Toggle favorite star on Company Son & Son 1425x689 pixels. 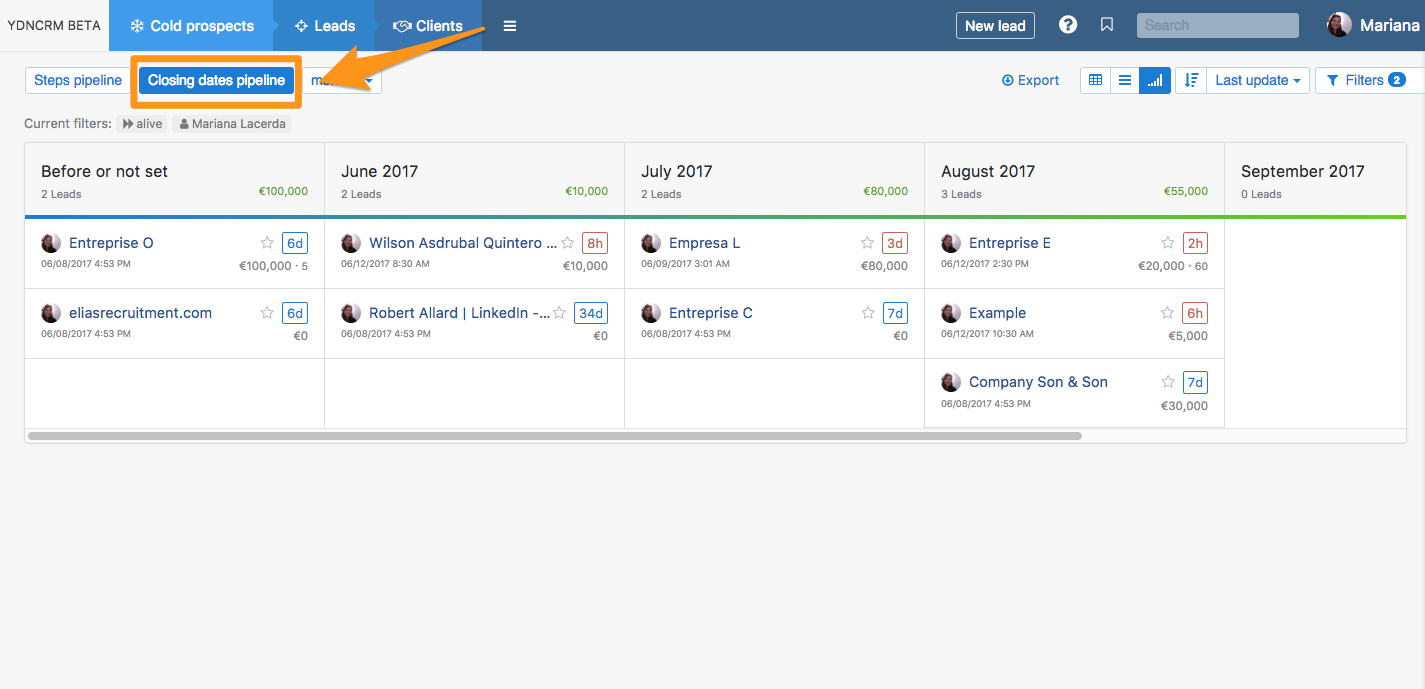(1168, 382)
